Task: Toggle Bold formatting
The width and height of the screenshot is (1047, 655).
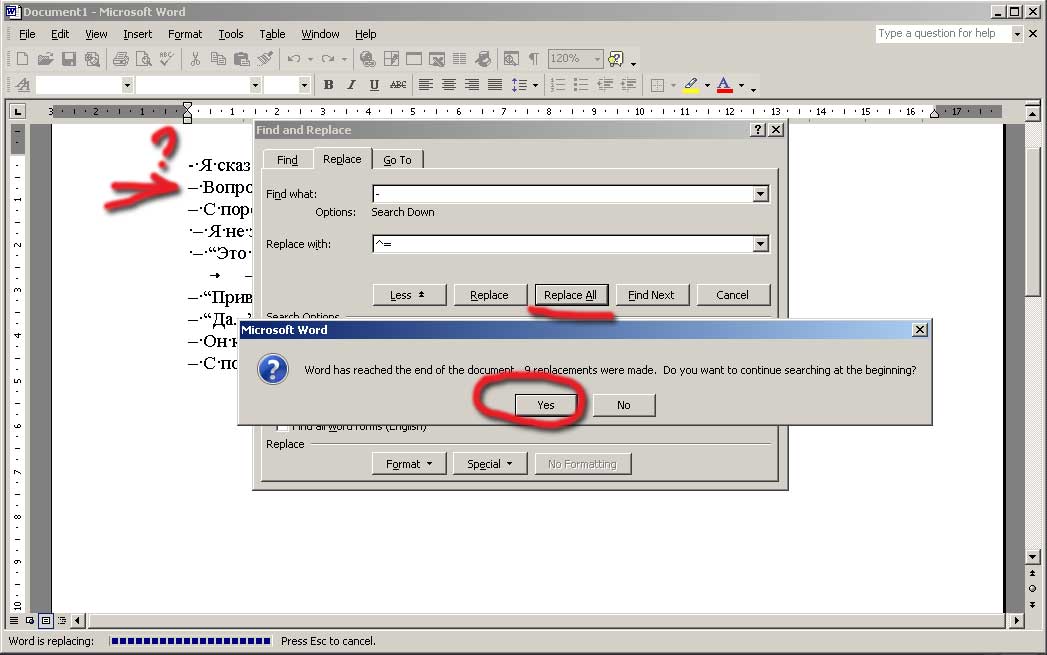Action: (x=329, y=85)
